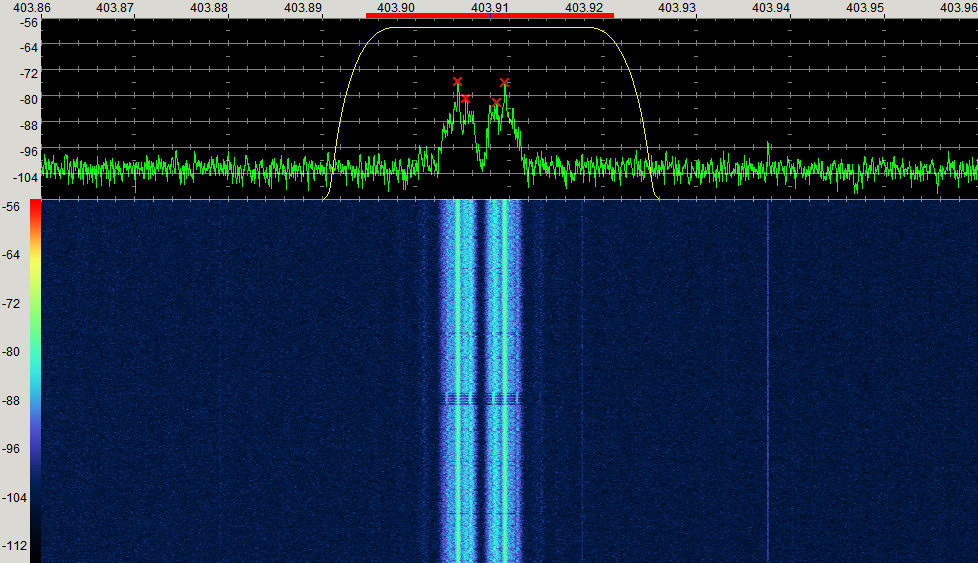Image resolution: width=978 pixels, height=563 pixels.
Task: Click the 403.89 frequency axis label
Action: click(303, 7)
